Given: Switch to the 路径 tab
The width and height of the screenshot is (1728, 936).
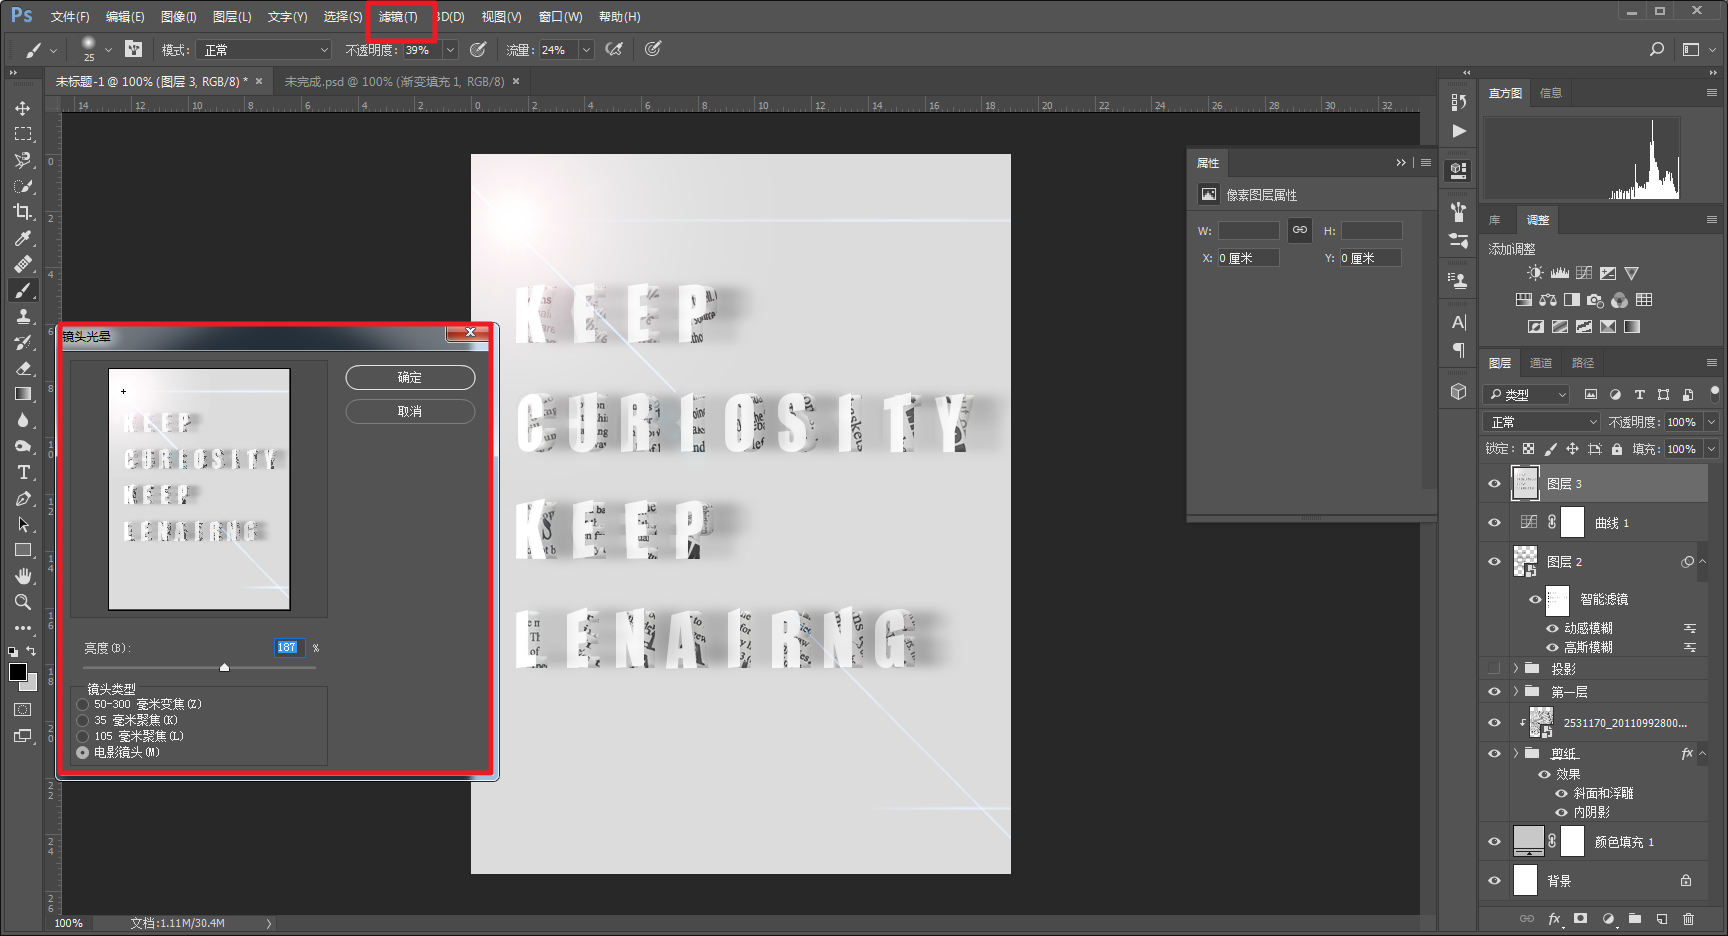Looking at the screenshot, I should pyautogui.click(x=1583, y=363).
